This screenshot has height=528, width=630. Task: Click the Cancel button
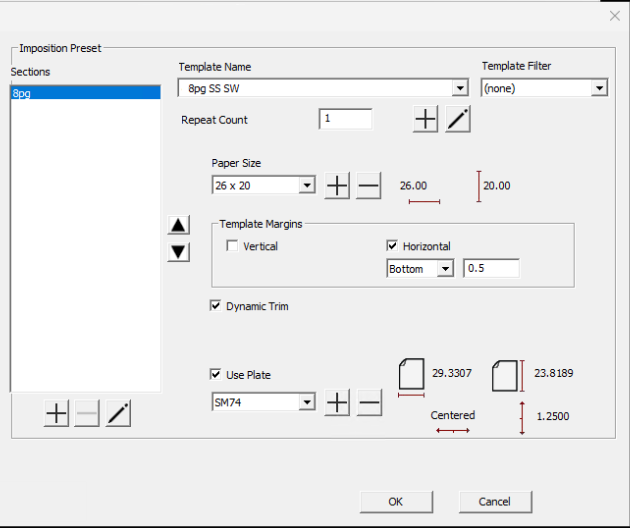coord(495,501)
